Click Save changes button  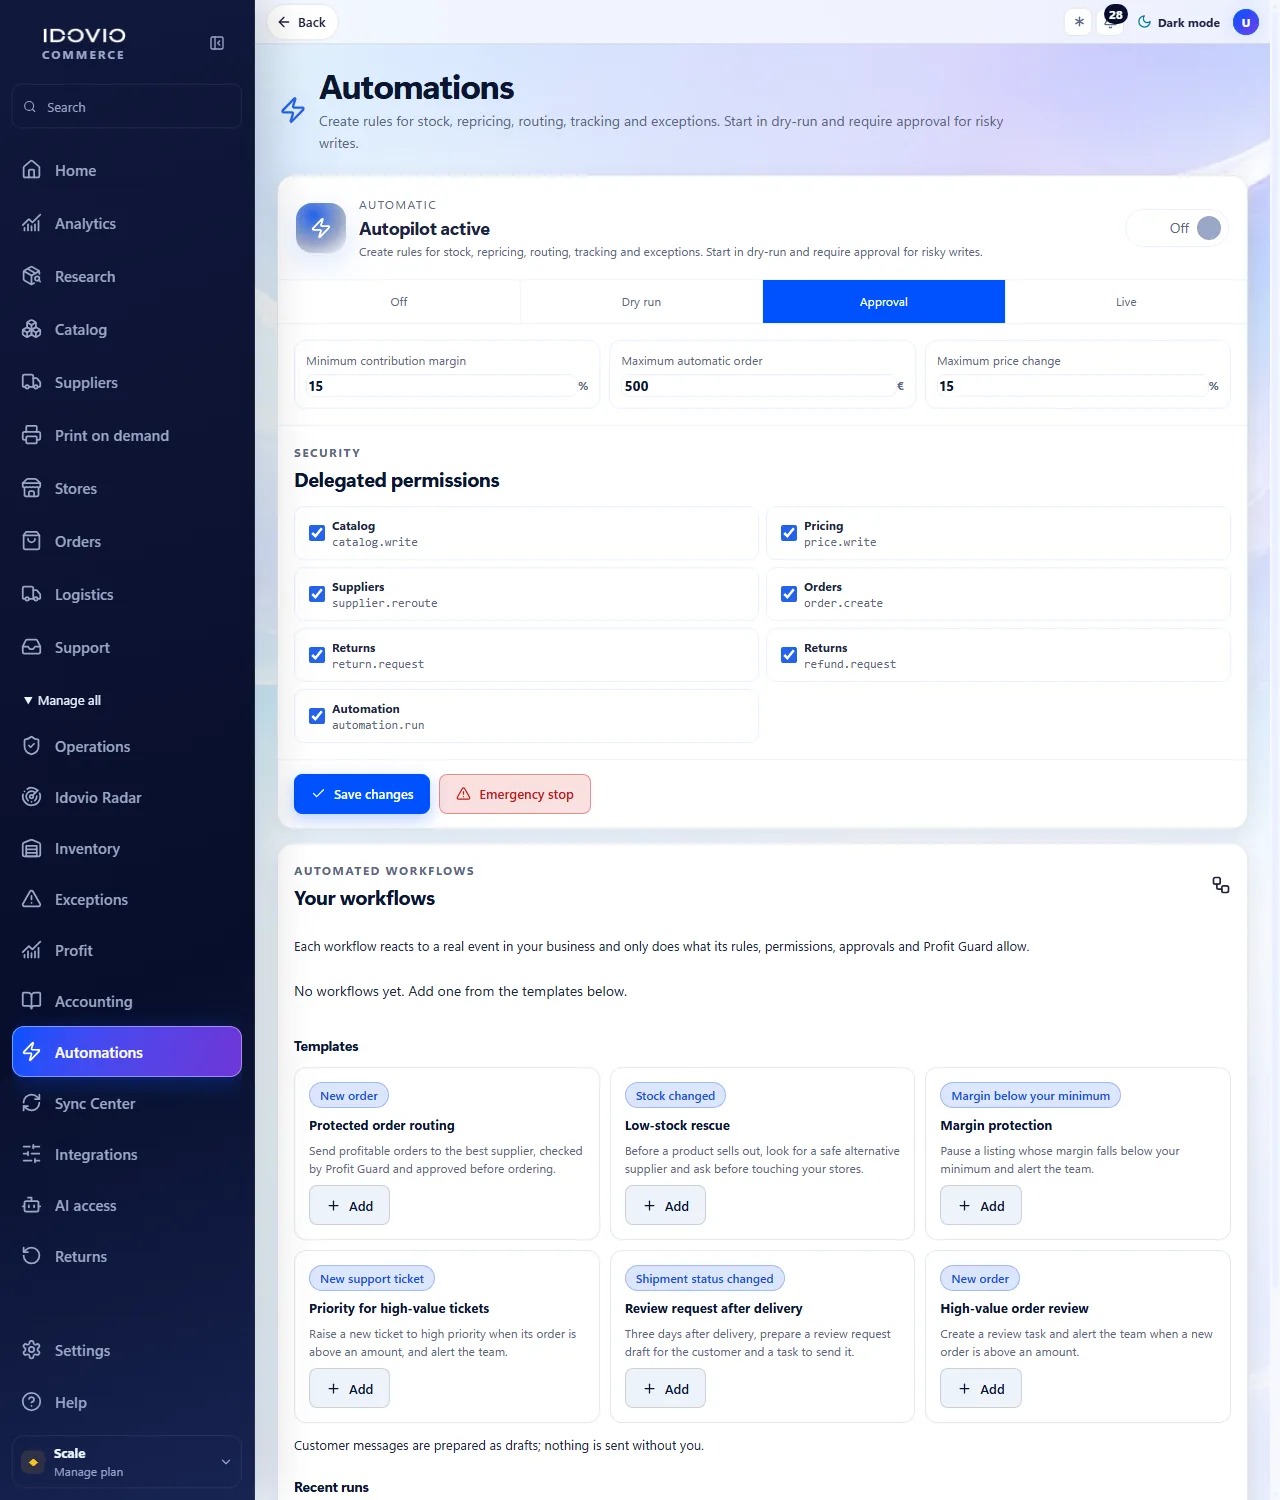point(362,794)
